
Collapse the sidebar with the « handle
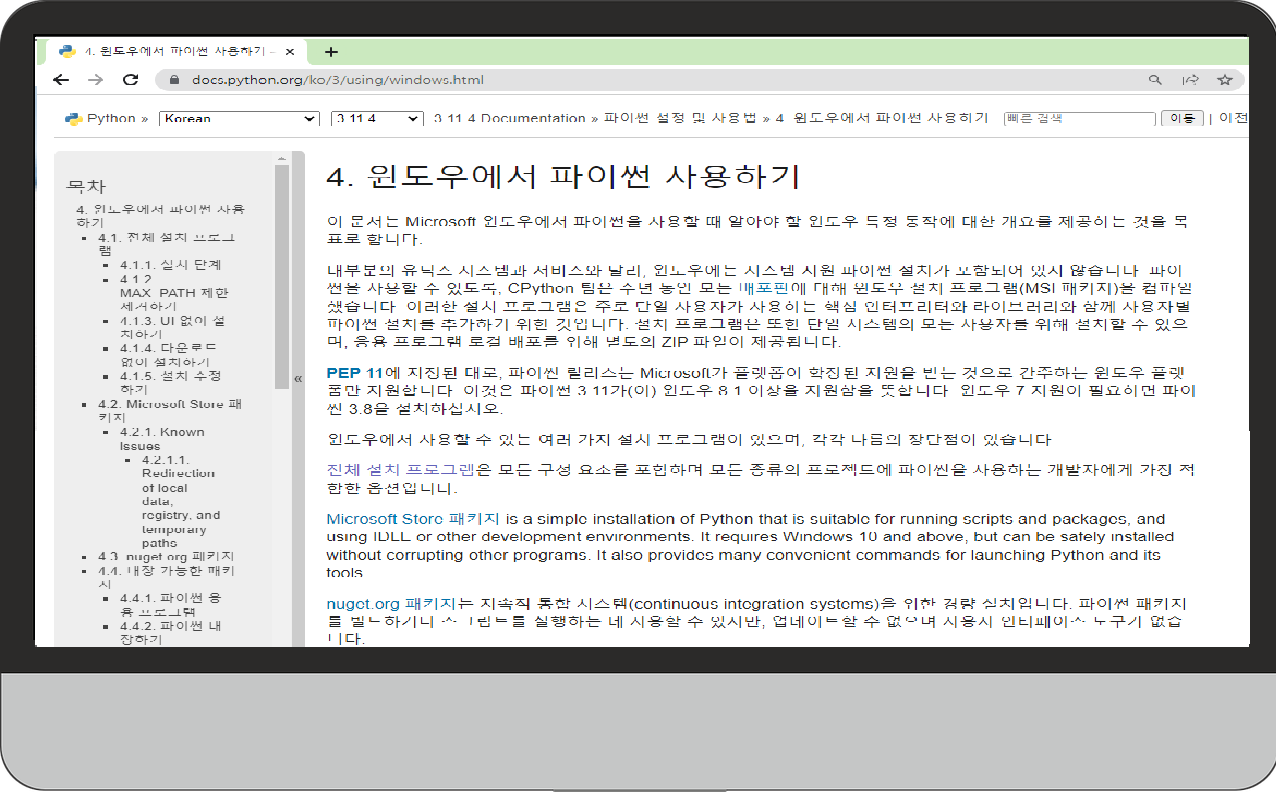298,378
